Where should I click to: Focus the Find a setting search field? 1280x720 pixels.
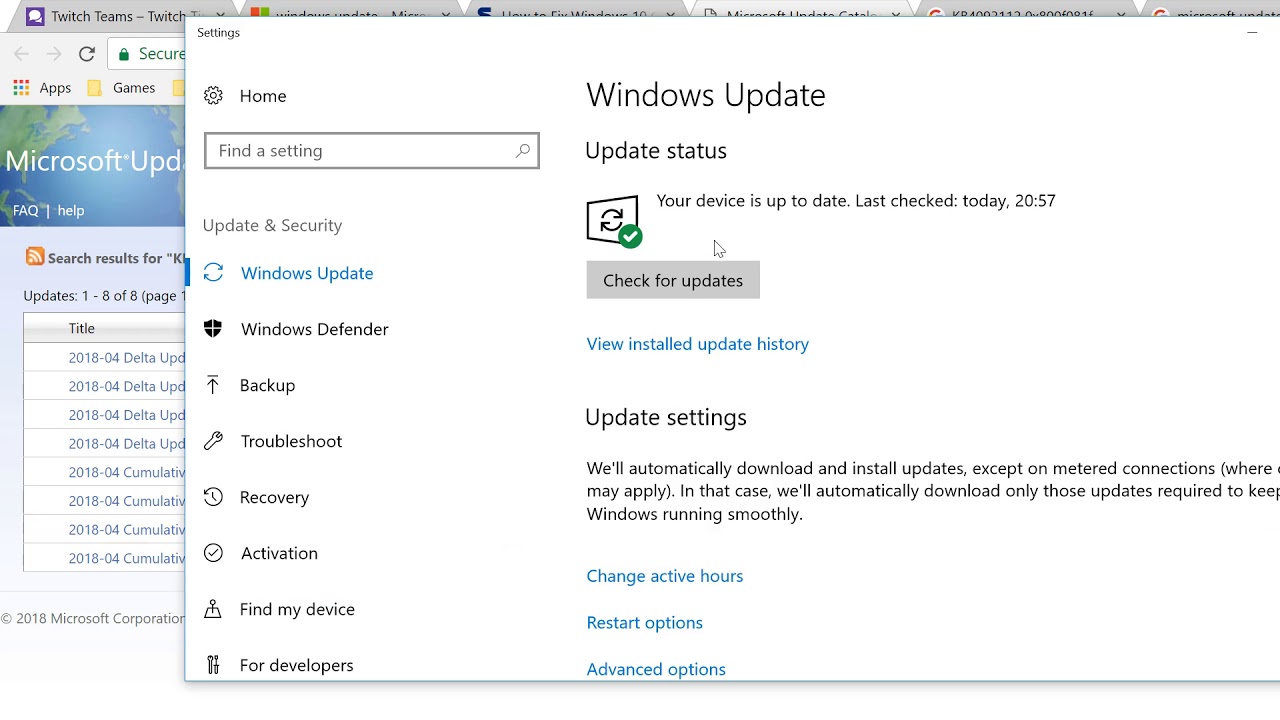(372, 151)
